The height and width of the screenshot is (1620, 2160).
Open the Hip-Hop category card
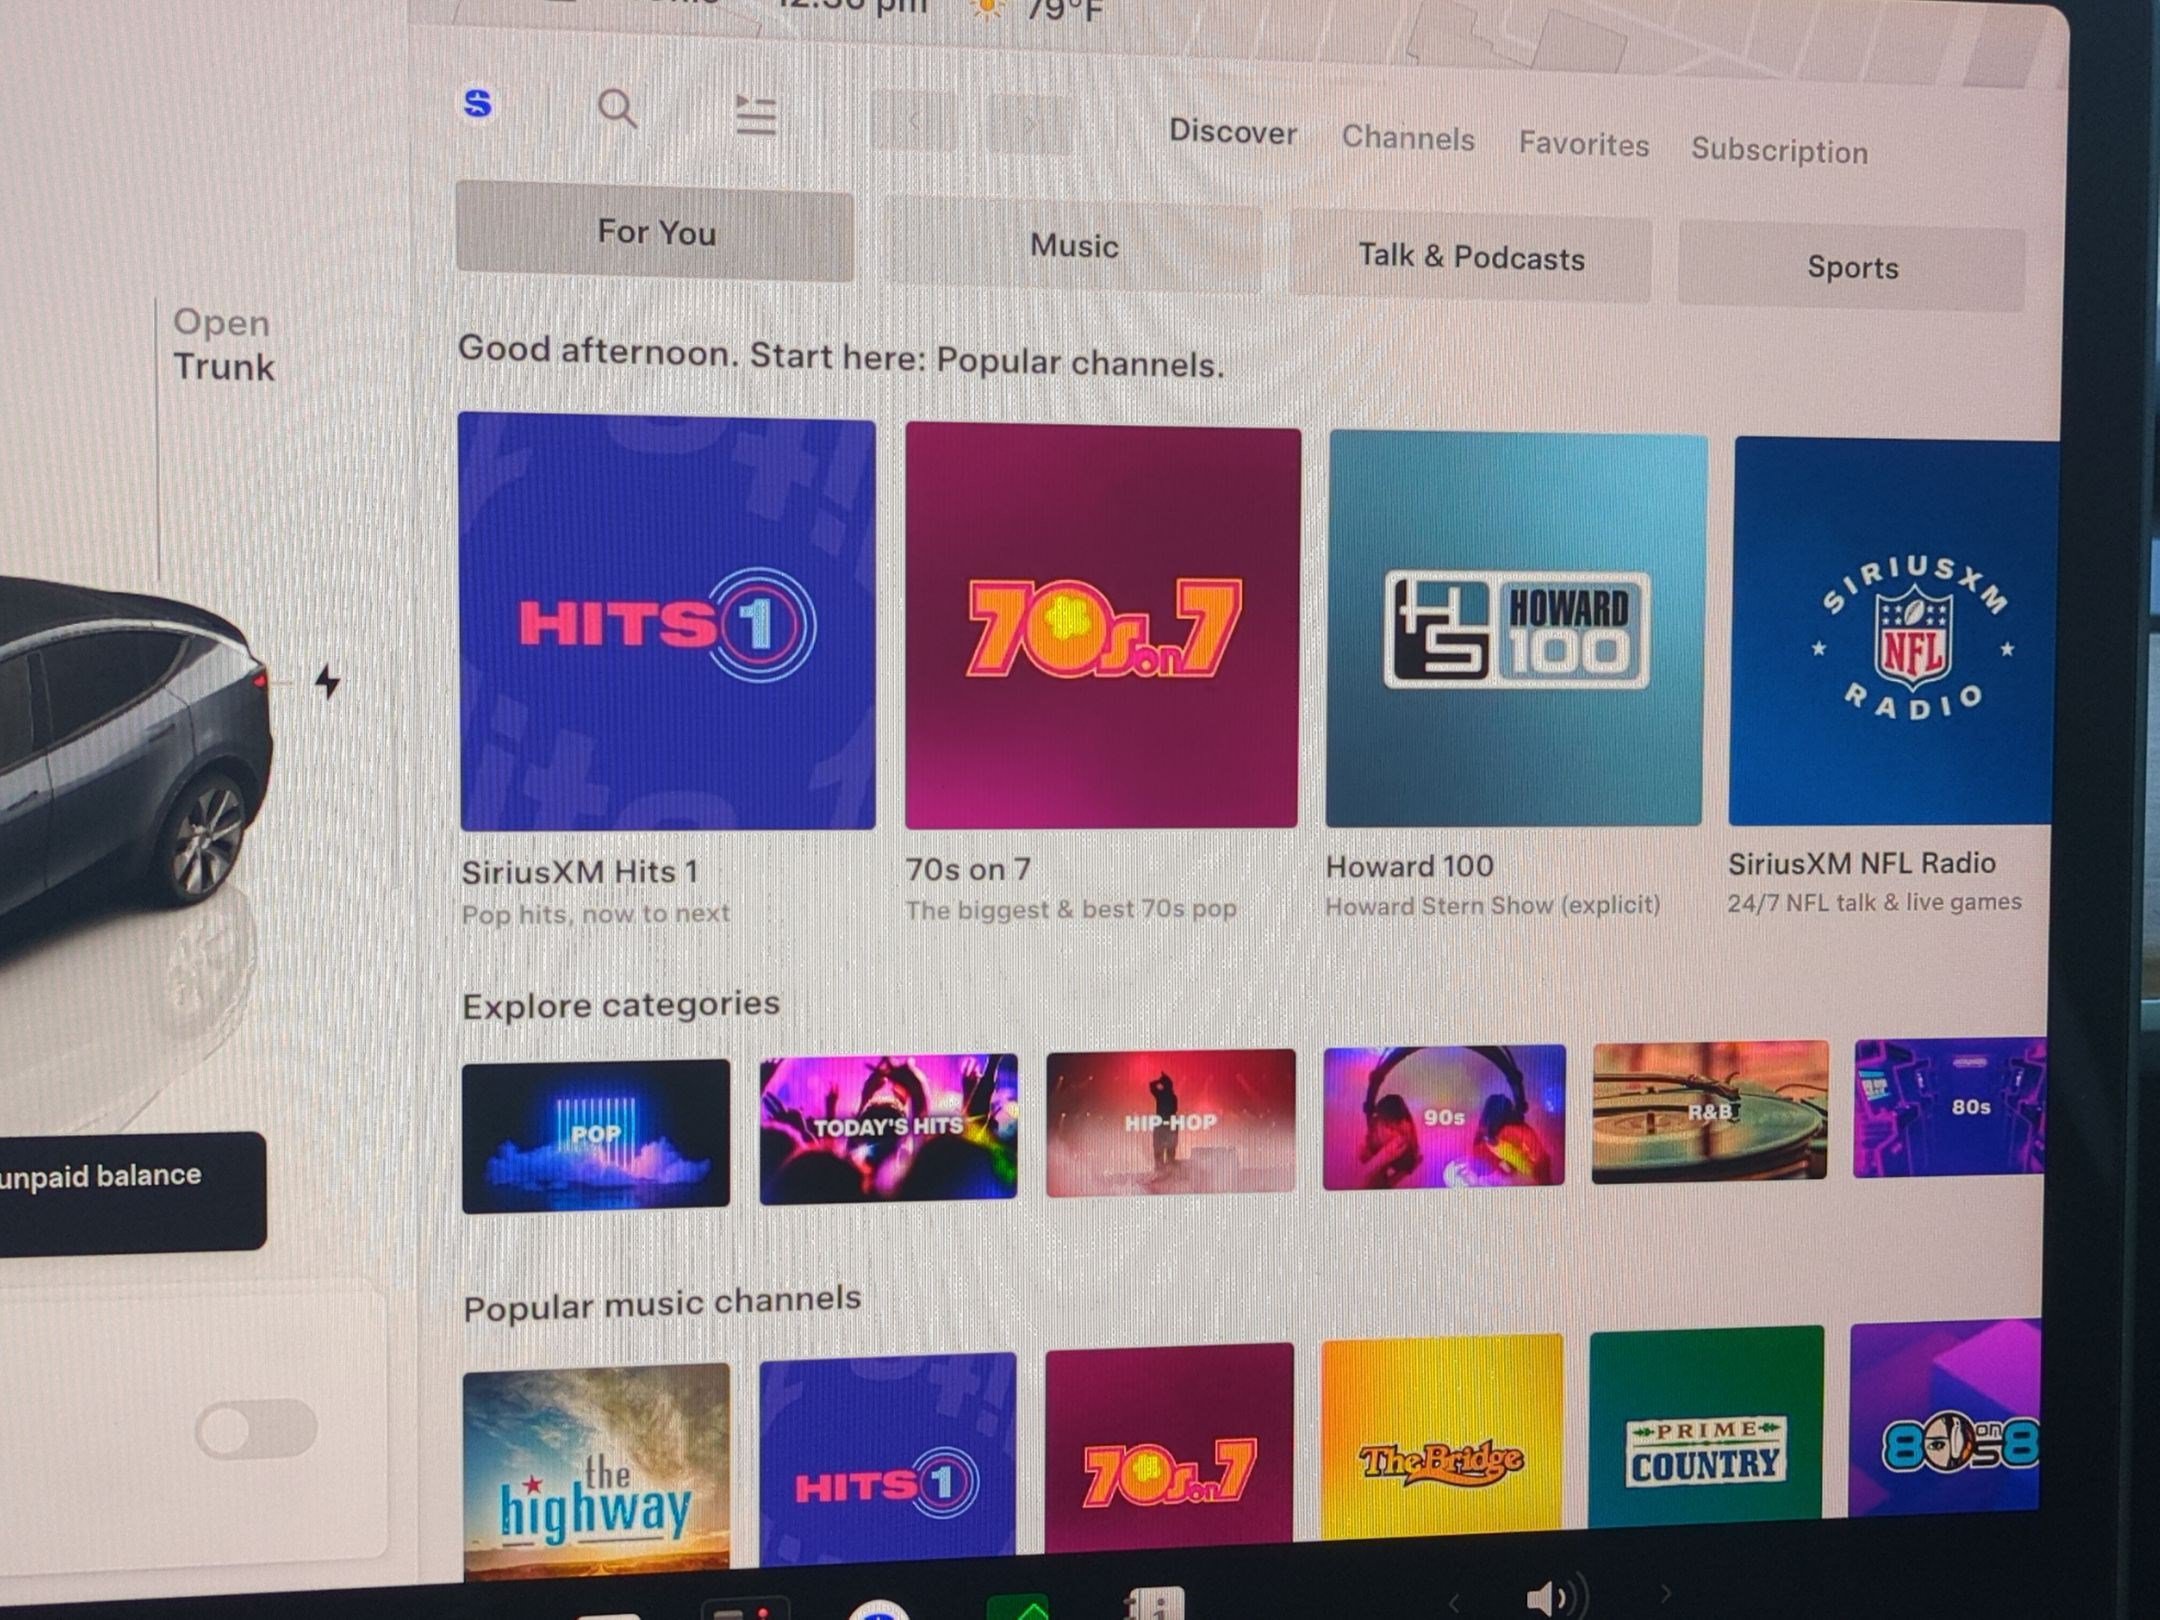coord(1170,1122)
